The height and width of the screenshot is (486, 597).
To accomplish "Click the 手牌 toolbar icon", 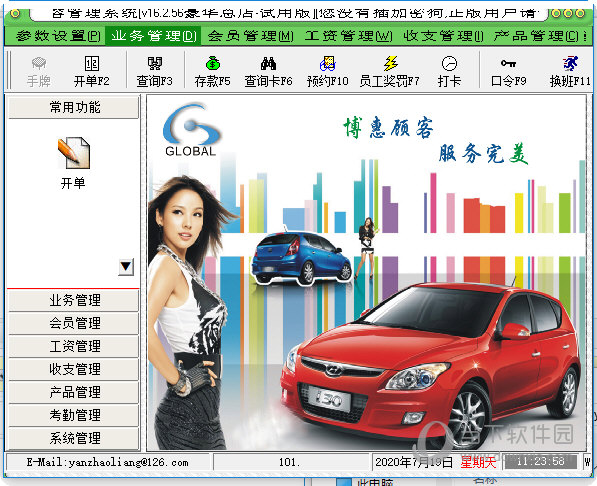I will [39, 71].
